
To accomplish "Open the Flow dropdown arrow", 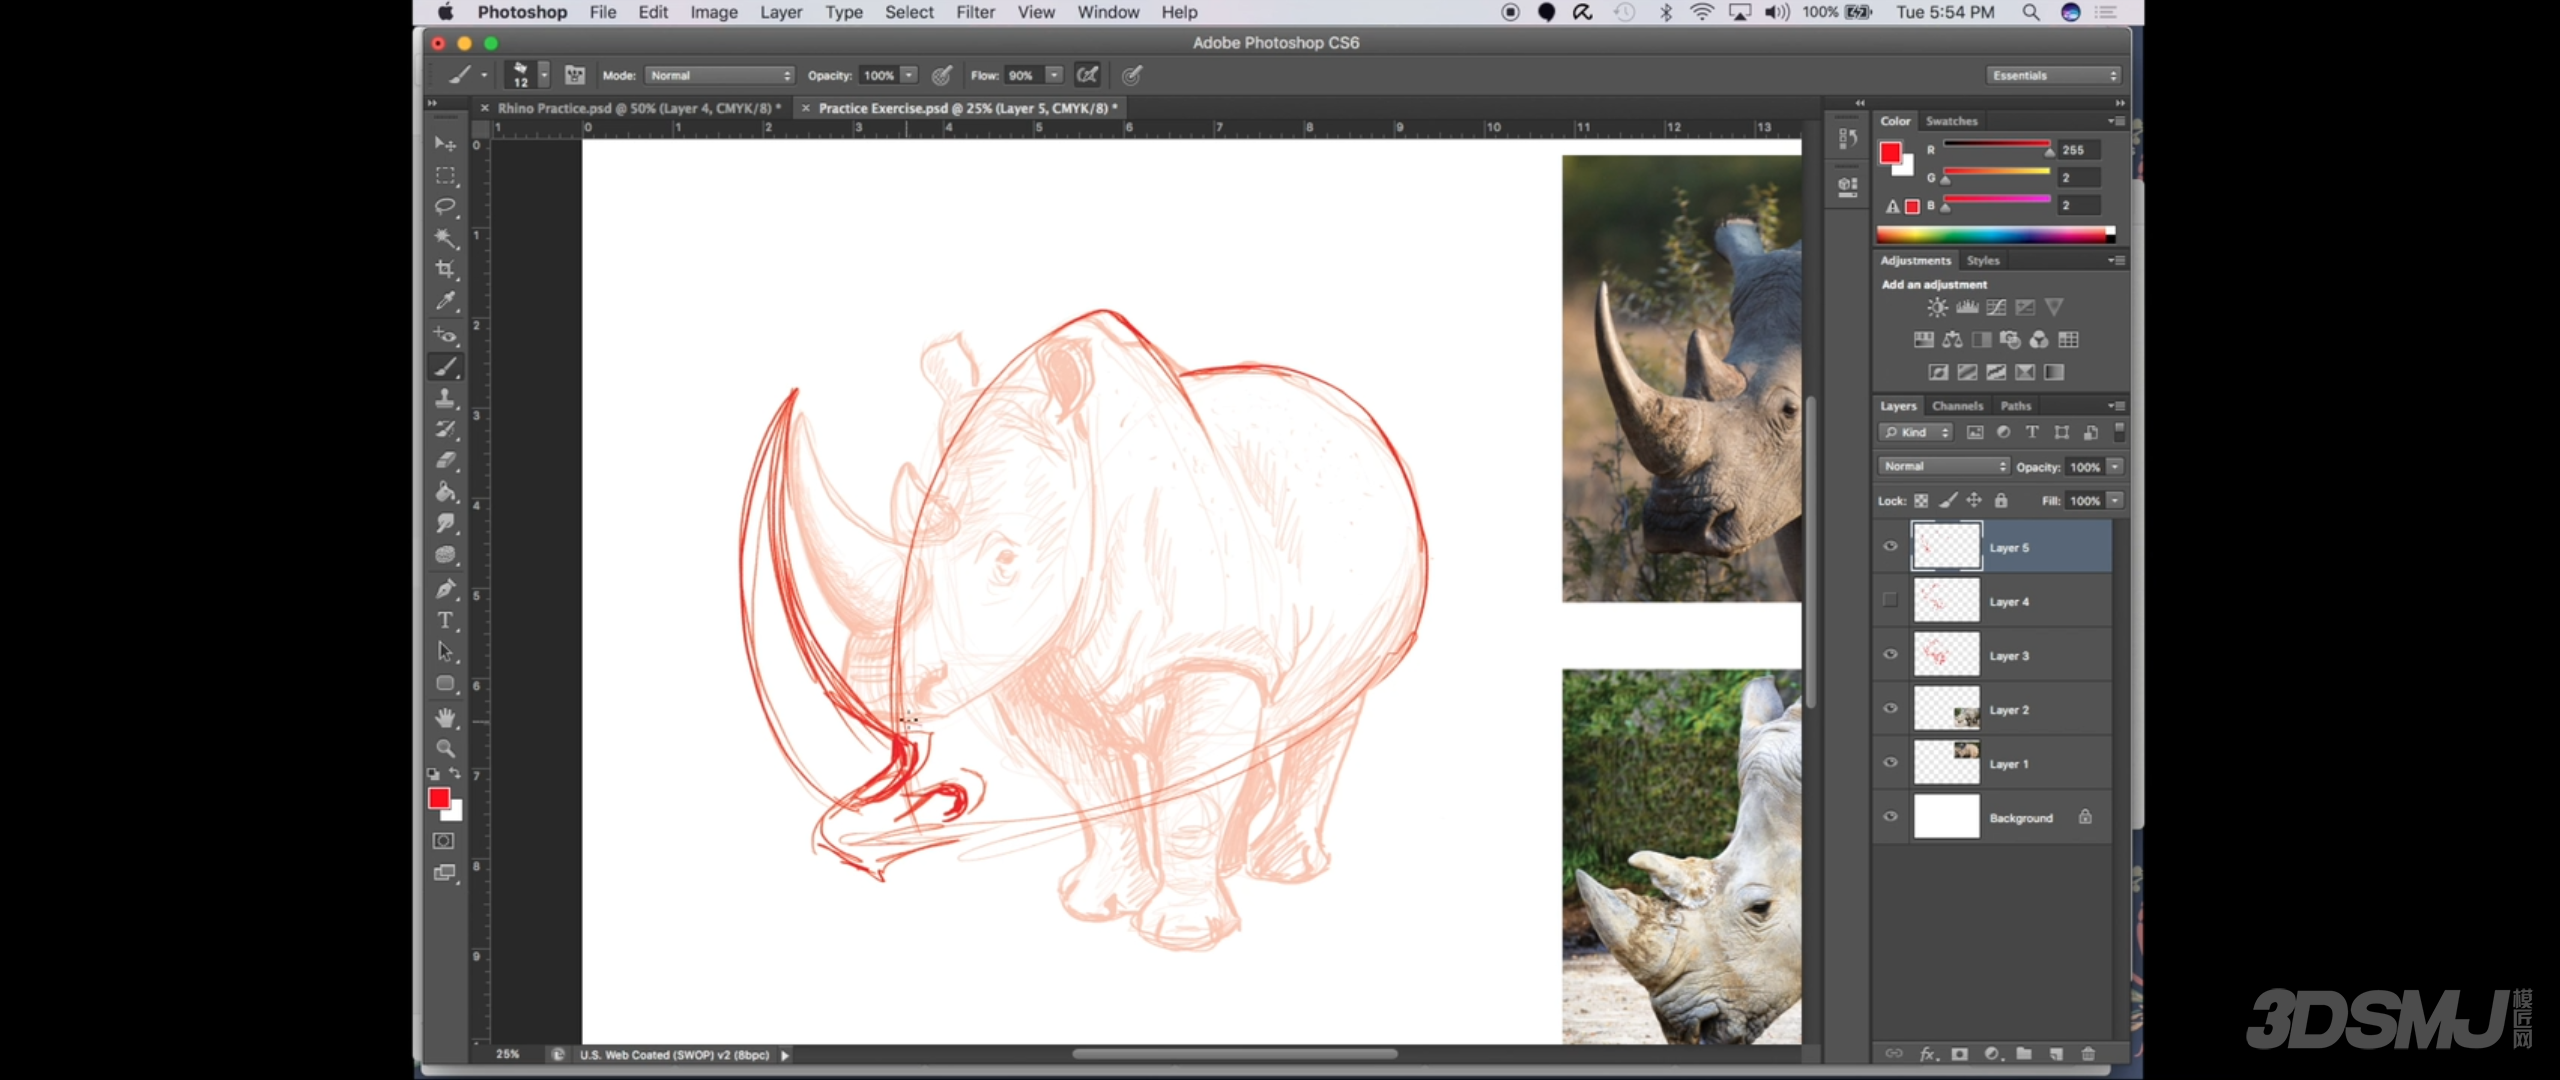I will point(1054,75).
